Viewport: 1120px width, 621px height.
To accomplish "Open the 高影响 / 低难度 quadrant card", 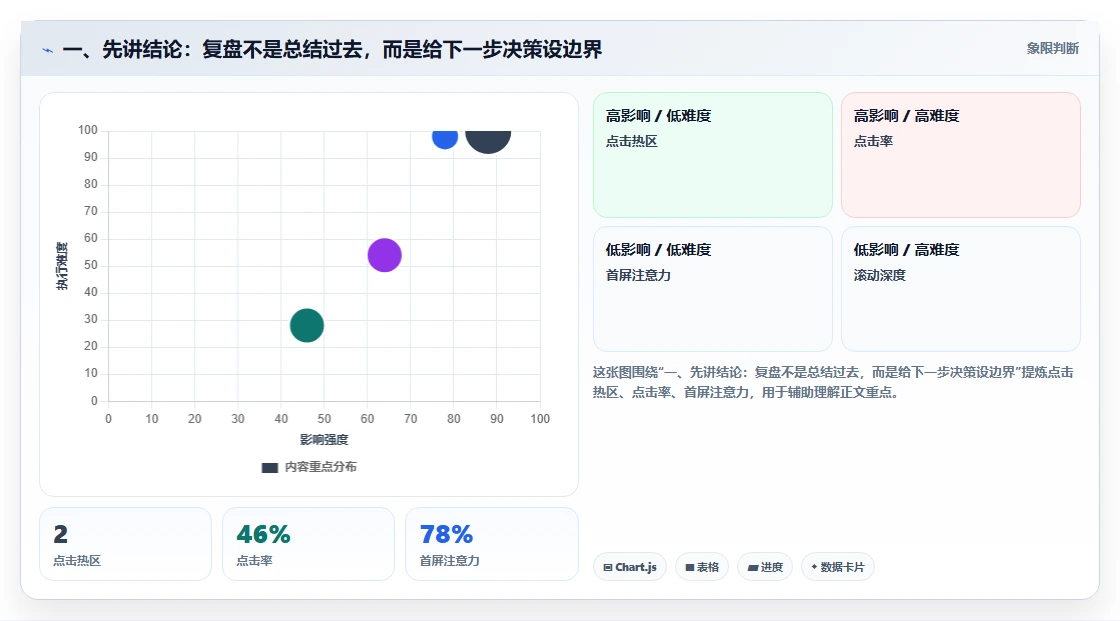I will pos(713,155).
